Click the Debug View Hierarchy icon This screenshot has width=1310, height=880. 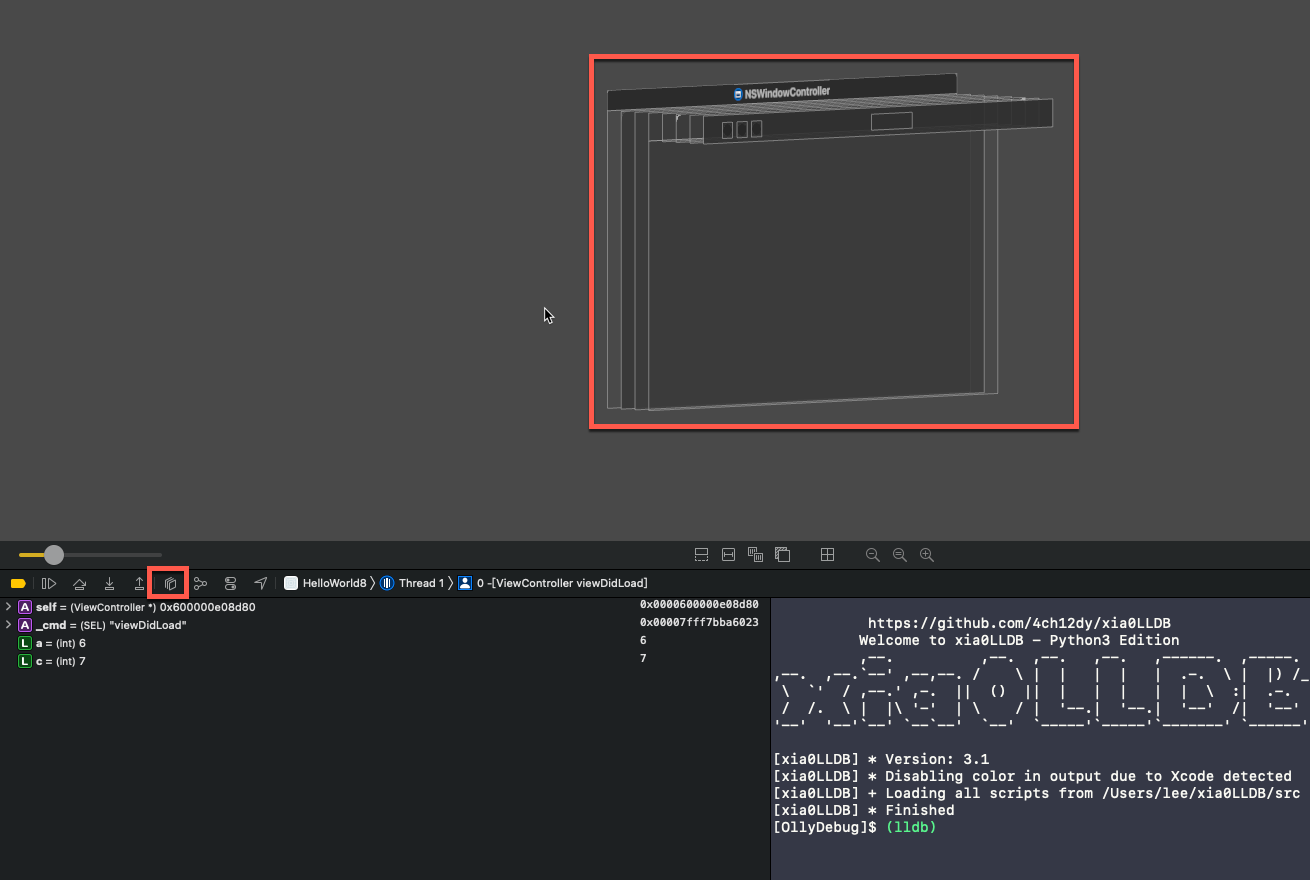click(x=170, y=583)
